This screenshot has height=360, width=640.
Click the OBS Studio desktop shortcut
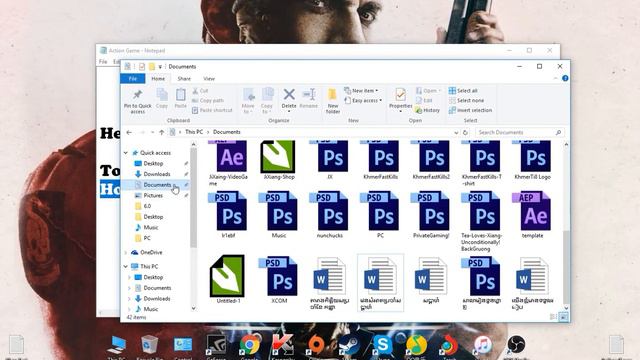(516, 346)
